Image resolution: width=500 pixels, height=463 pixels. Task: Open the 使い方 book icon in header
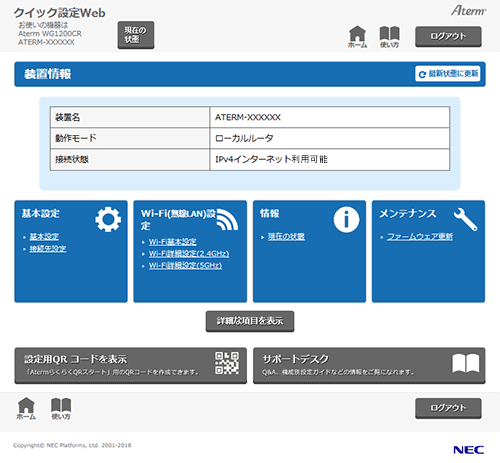[389, 37]
